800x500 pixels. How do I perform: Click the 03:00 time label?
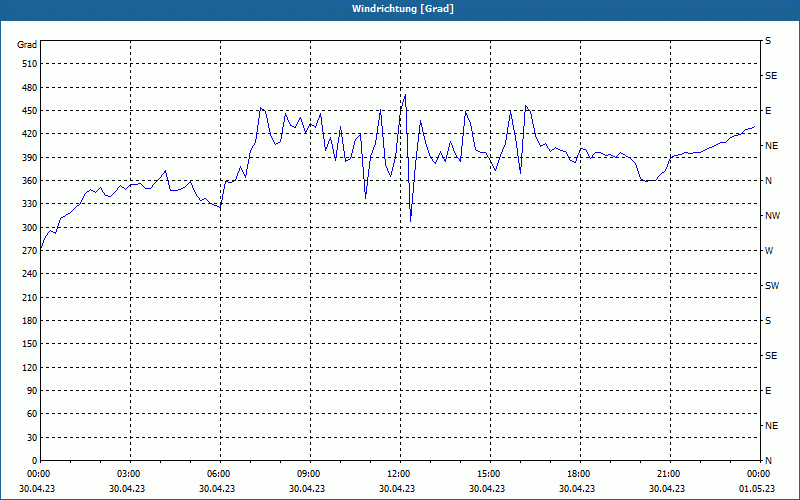[x=130, y=474]
